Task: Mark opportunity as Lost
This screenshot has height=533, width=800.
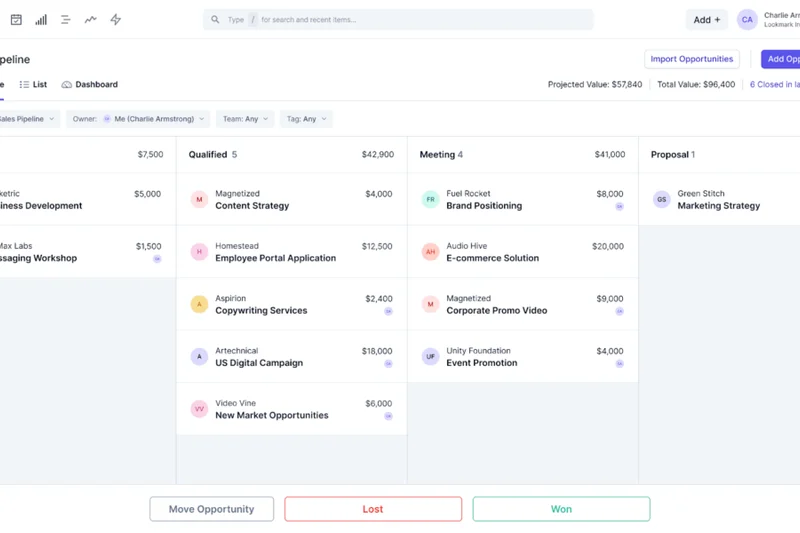Action: pyautogui.click(x=373, y=509)
